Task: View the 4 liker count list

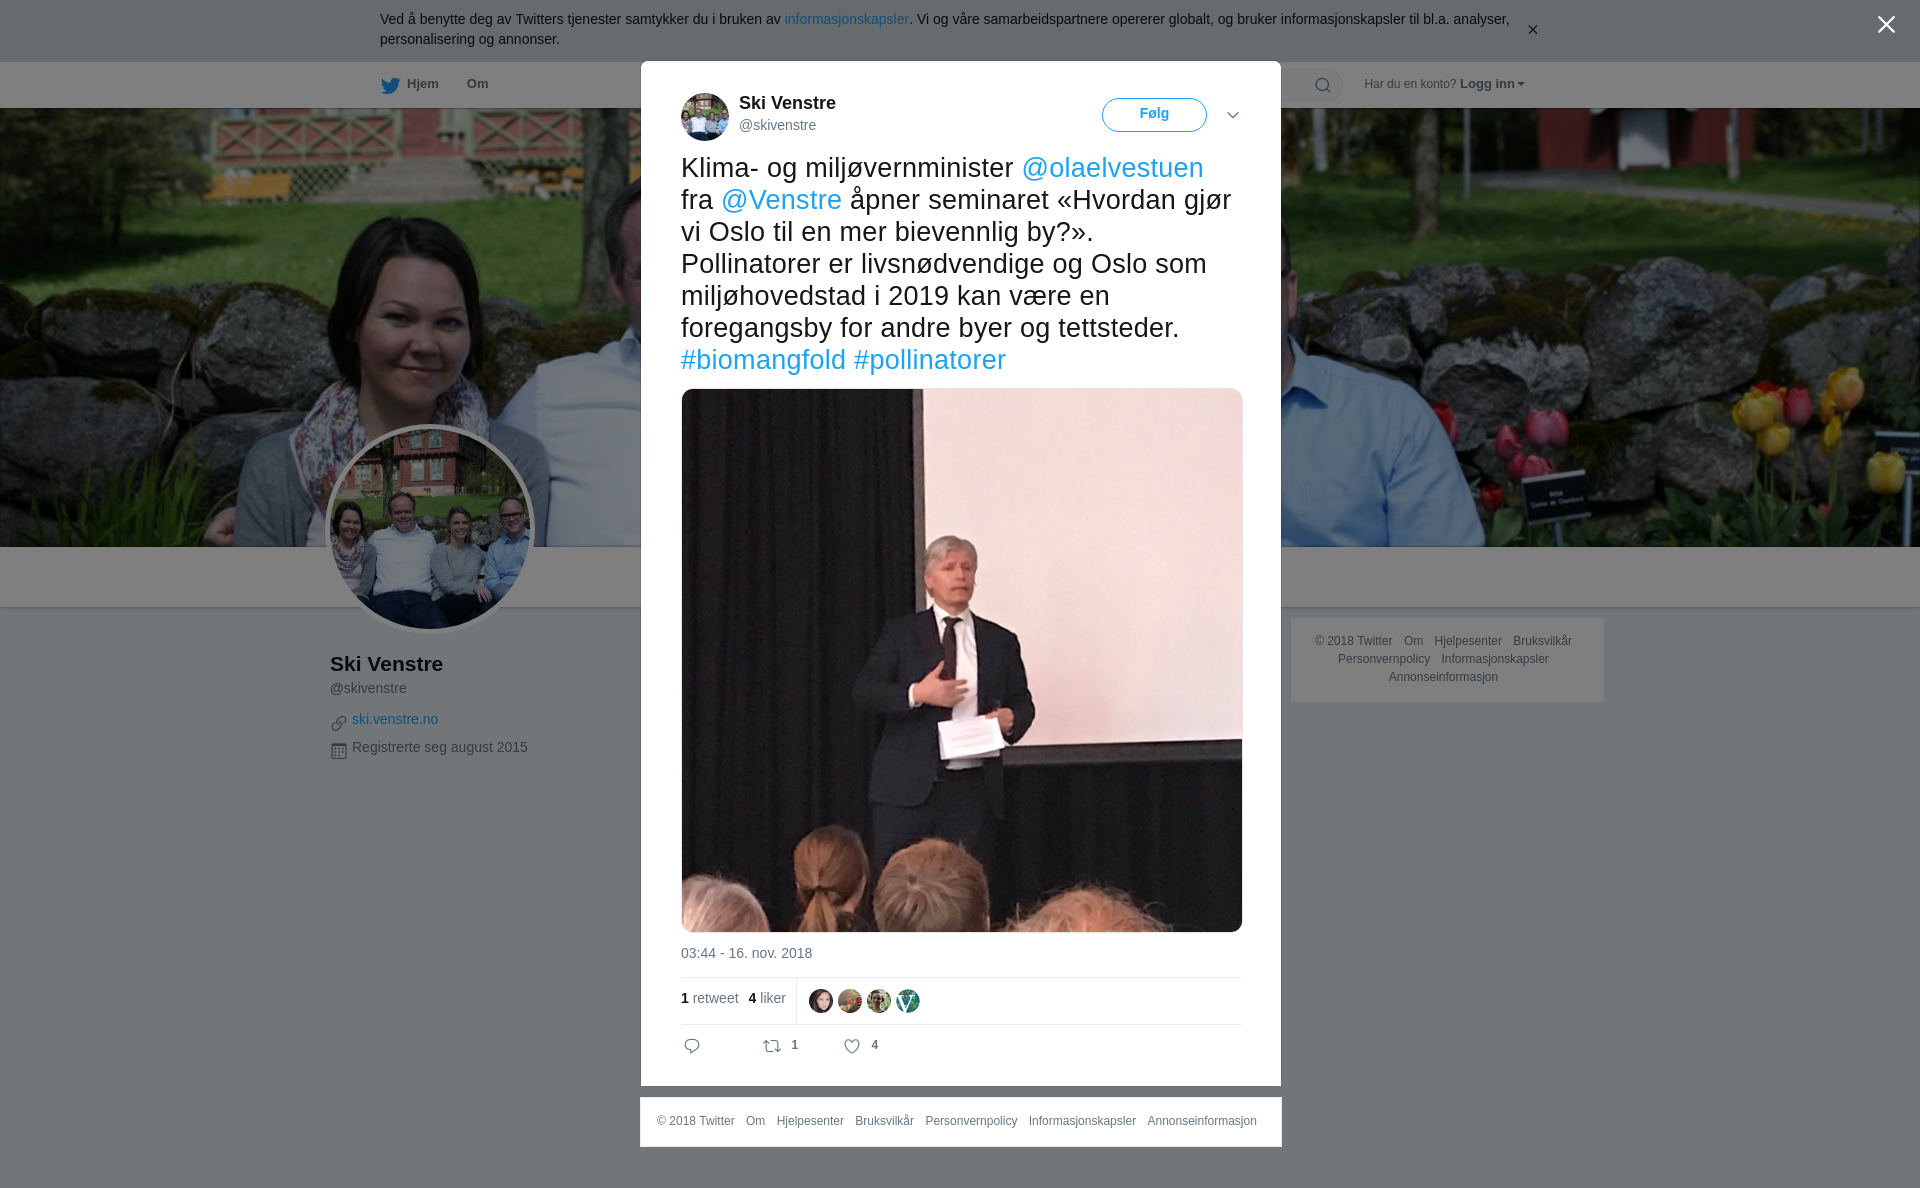Action: pyautogui.click(x=767, y=998)
